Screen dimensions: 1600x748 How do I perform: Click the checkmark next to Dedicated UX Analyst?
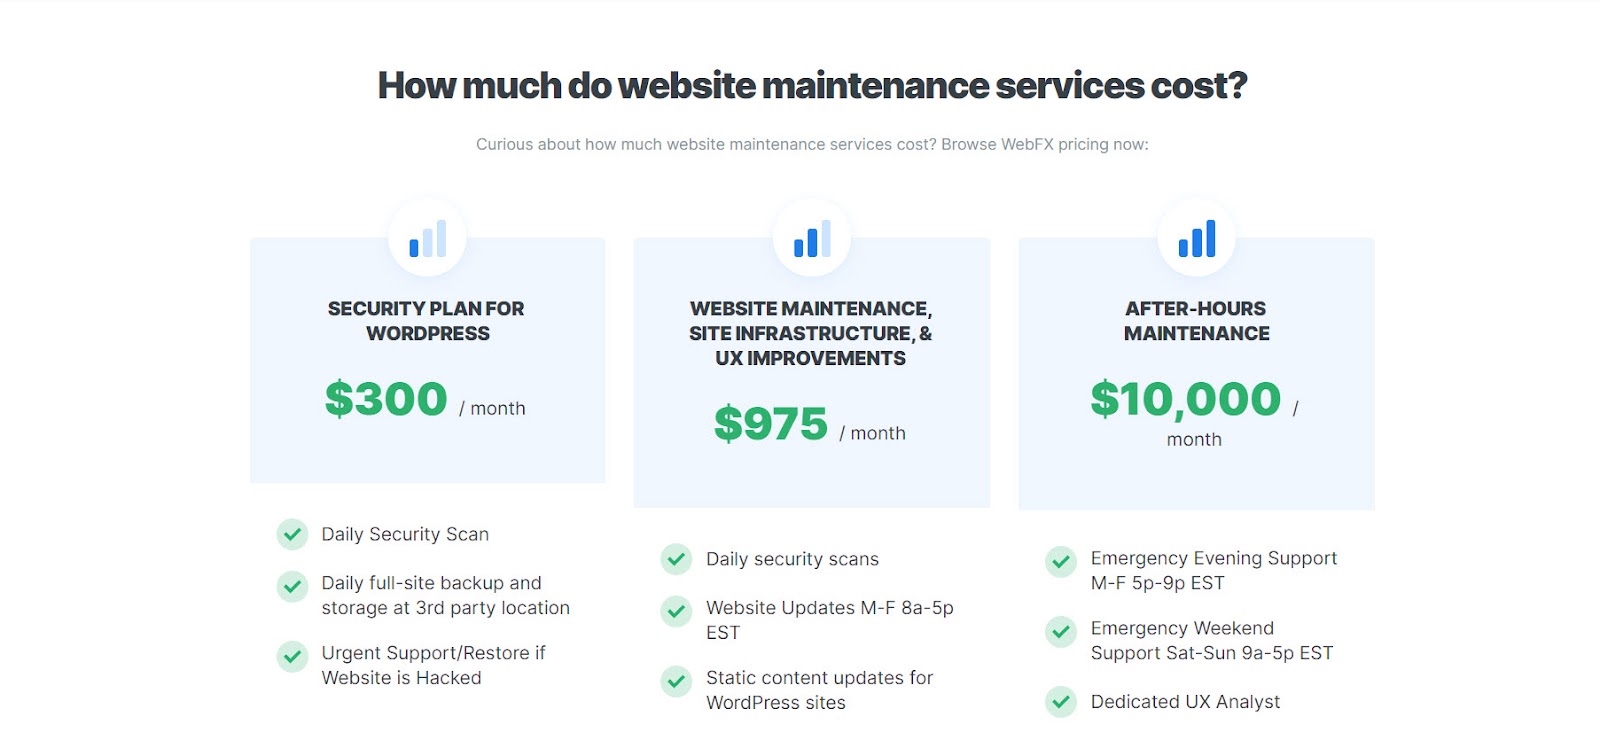click(x=1061, y=701)
